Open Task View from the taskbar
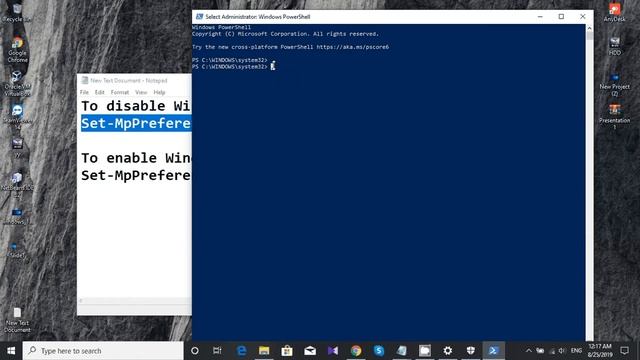 tap(217, 351)
